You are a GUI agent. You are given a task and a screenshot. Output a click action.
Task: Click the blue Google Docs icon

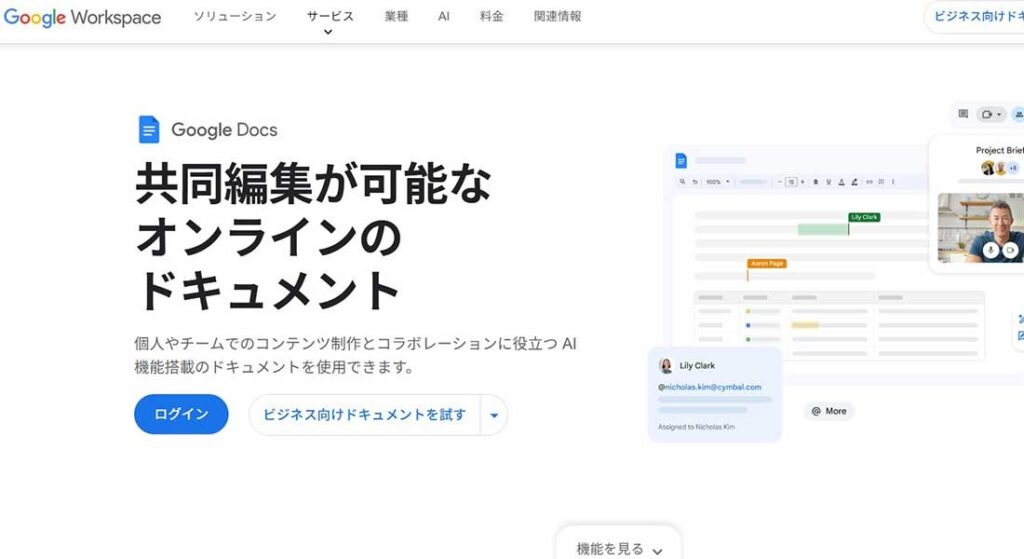(x=149, y=130)
